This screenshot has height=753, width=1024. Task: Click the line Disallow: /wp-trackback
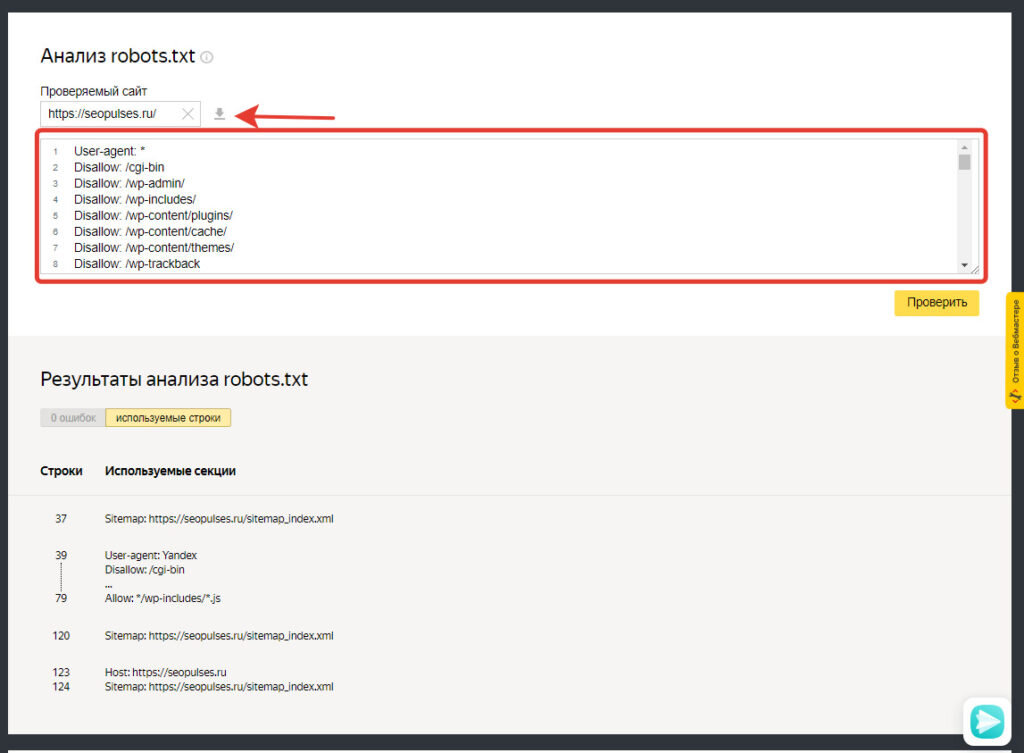136,264
